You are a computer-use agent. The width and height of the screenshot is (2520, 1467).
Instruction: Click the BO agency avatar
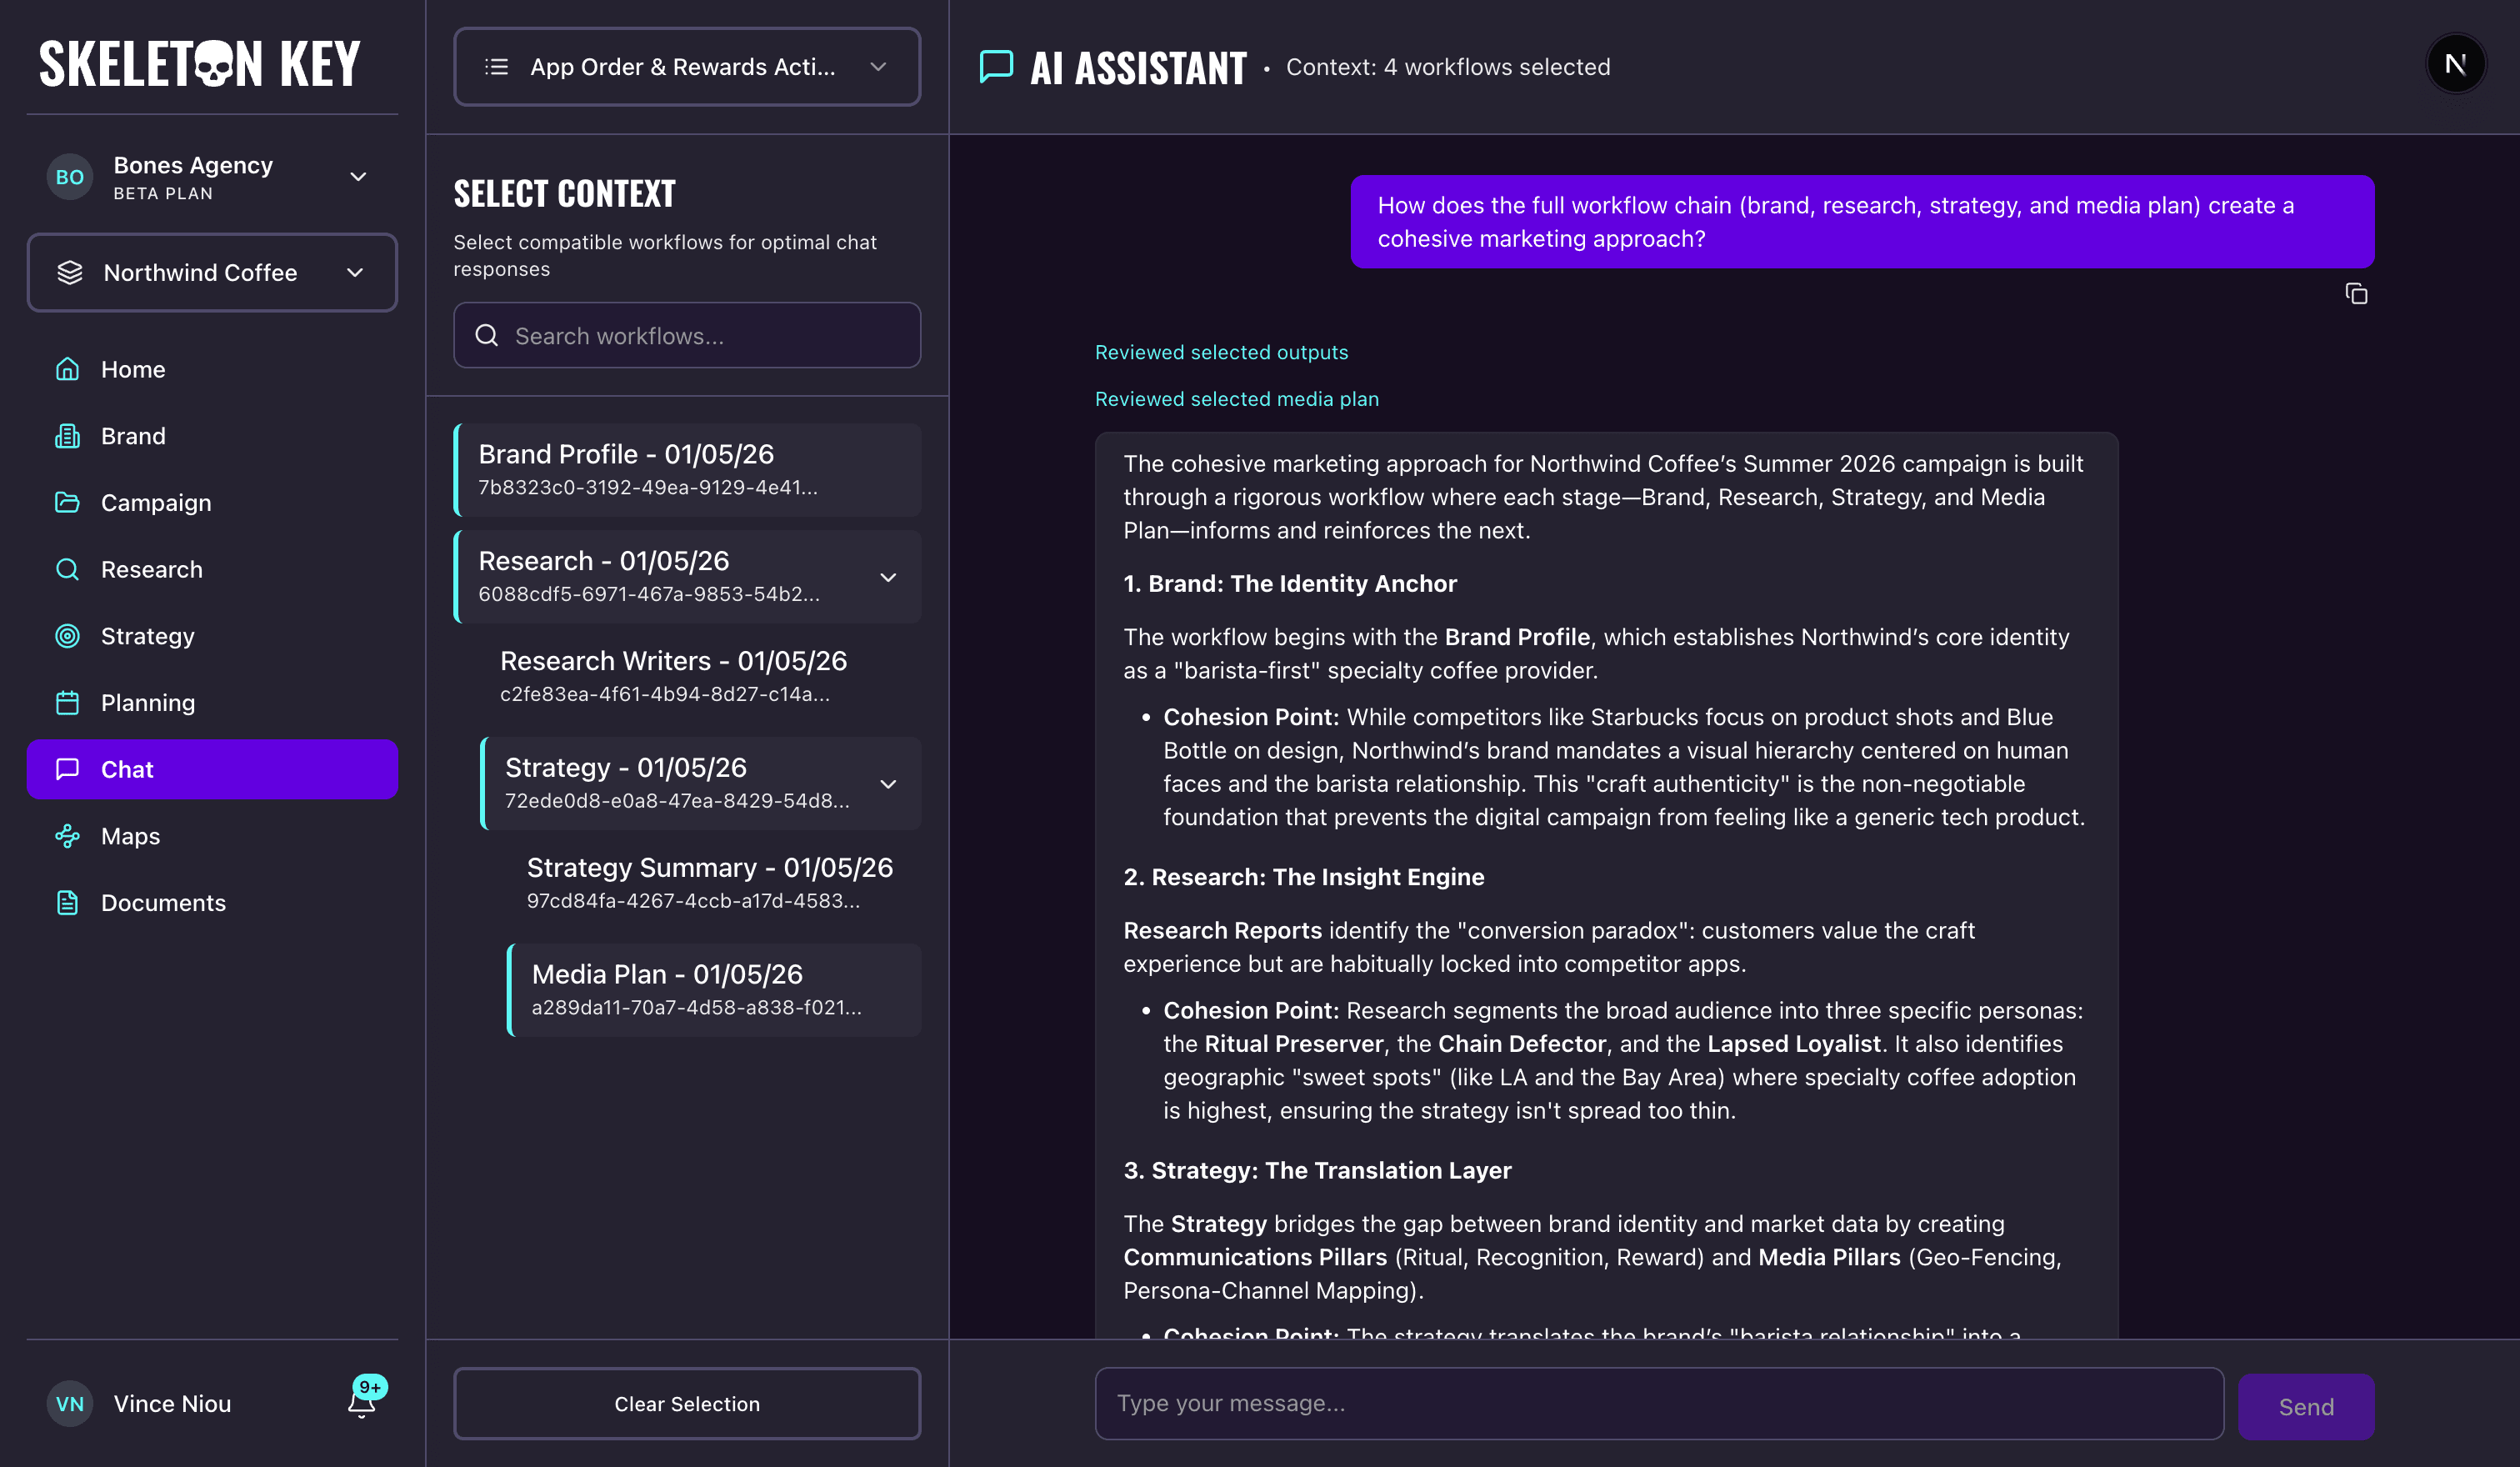coord(70,177)
